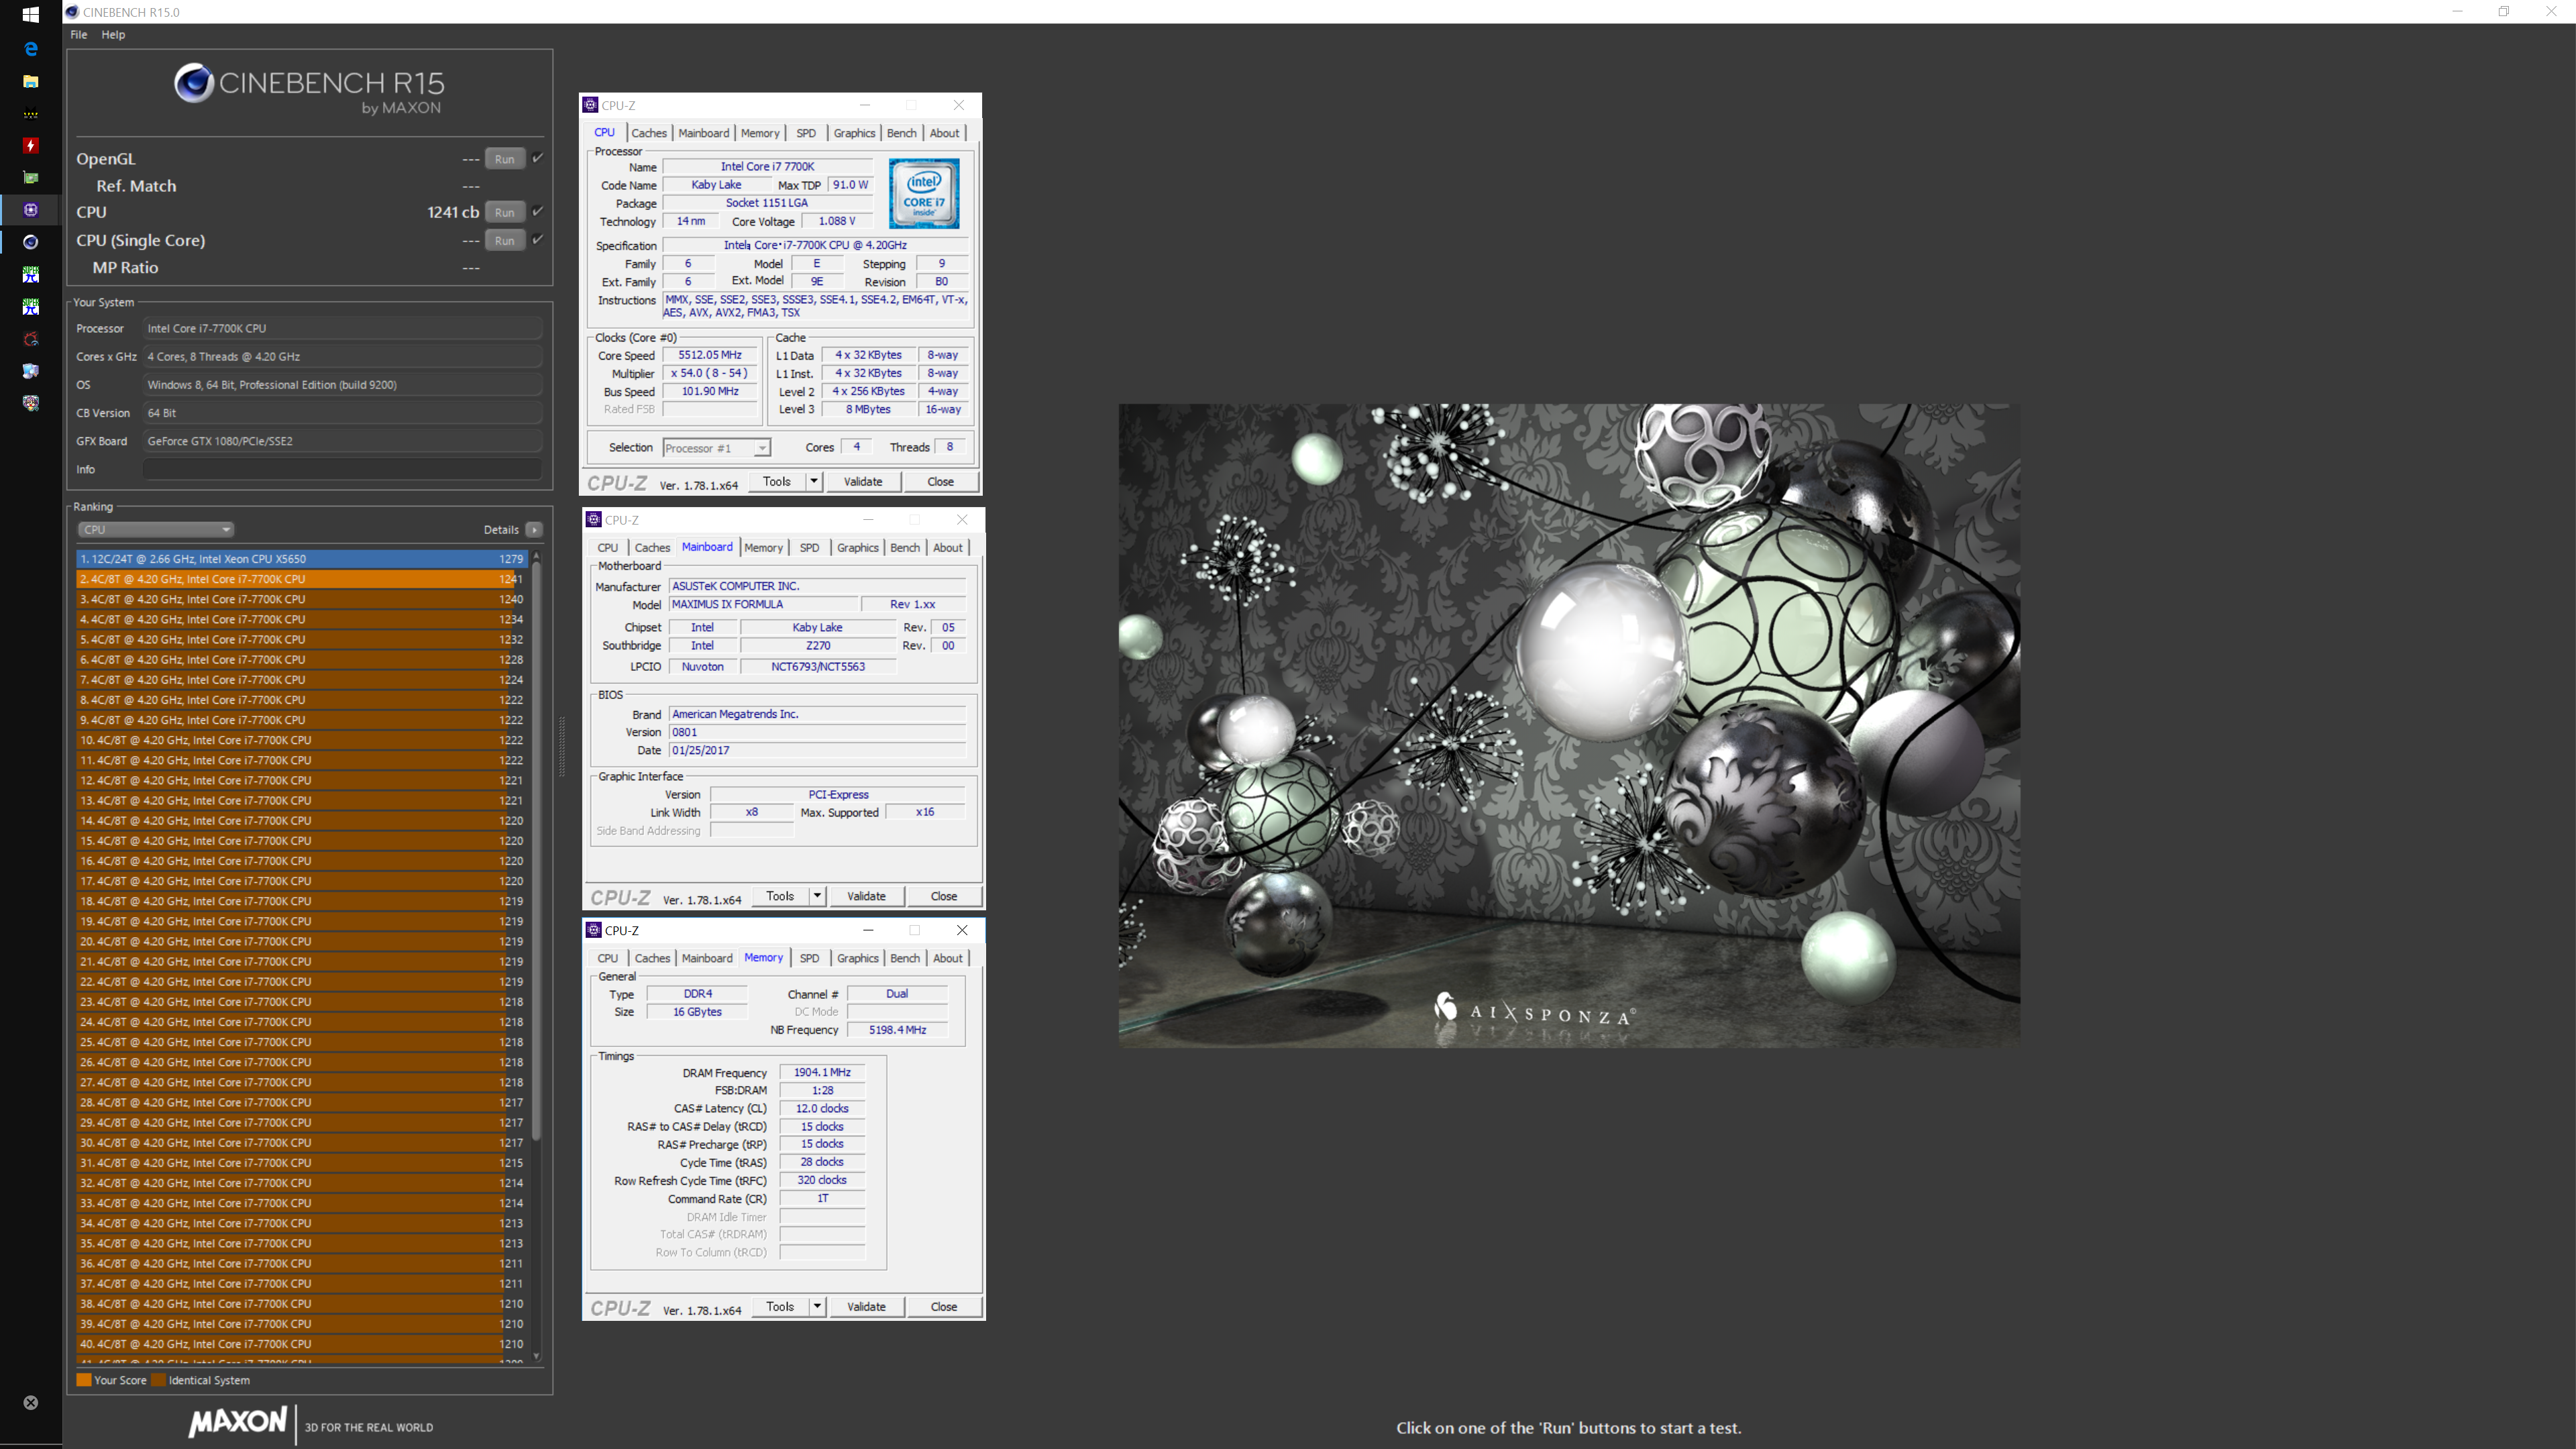
Task: Expand ranking Details arrow
Action: pos(534,530)
